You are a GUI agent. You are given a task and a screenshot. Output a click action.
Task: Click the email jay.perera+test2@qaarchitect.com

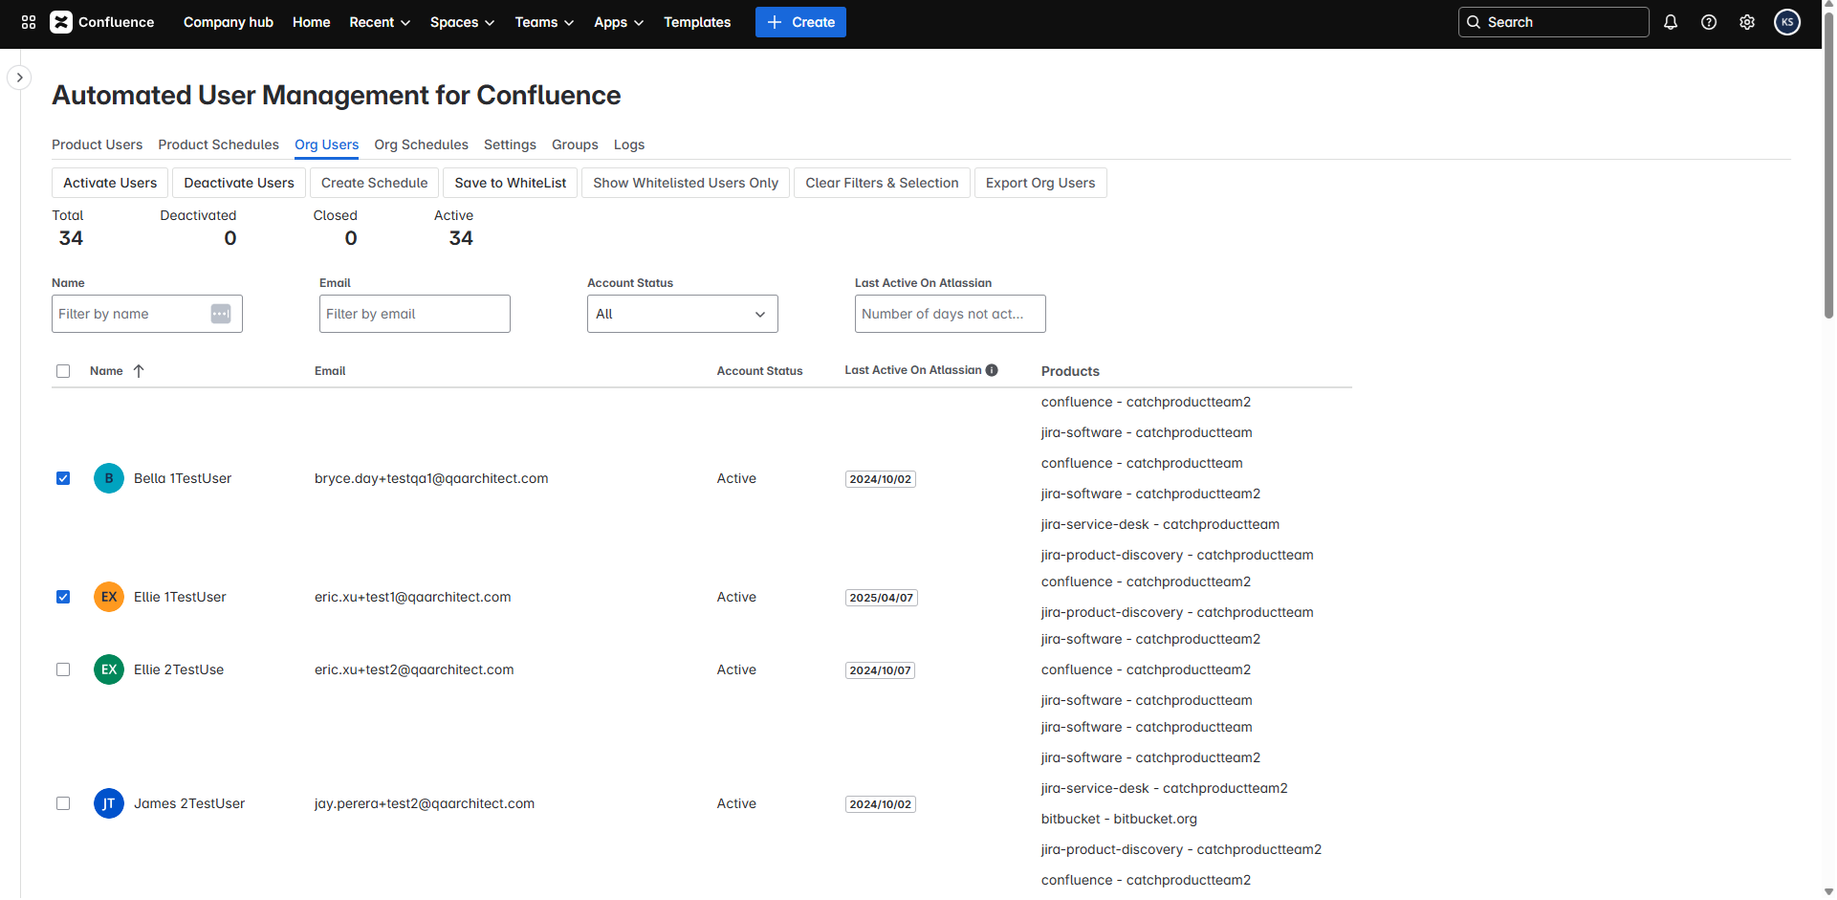coord(424,804)
